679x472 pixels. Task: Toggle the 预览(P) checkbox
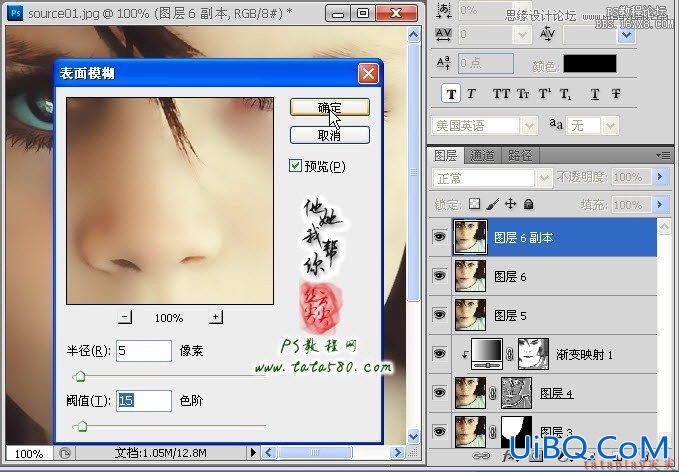295,165
